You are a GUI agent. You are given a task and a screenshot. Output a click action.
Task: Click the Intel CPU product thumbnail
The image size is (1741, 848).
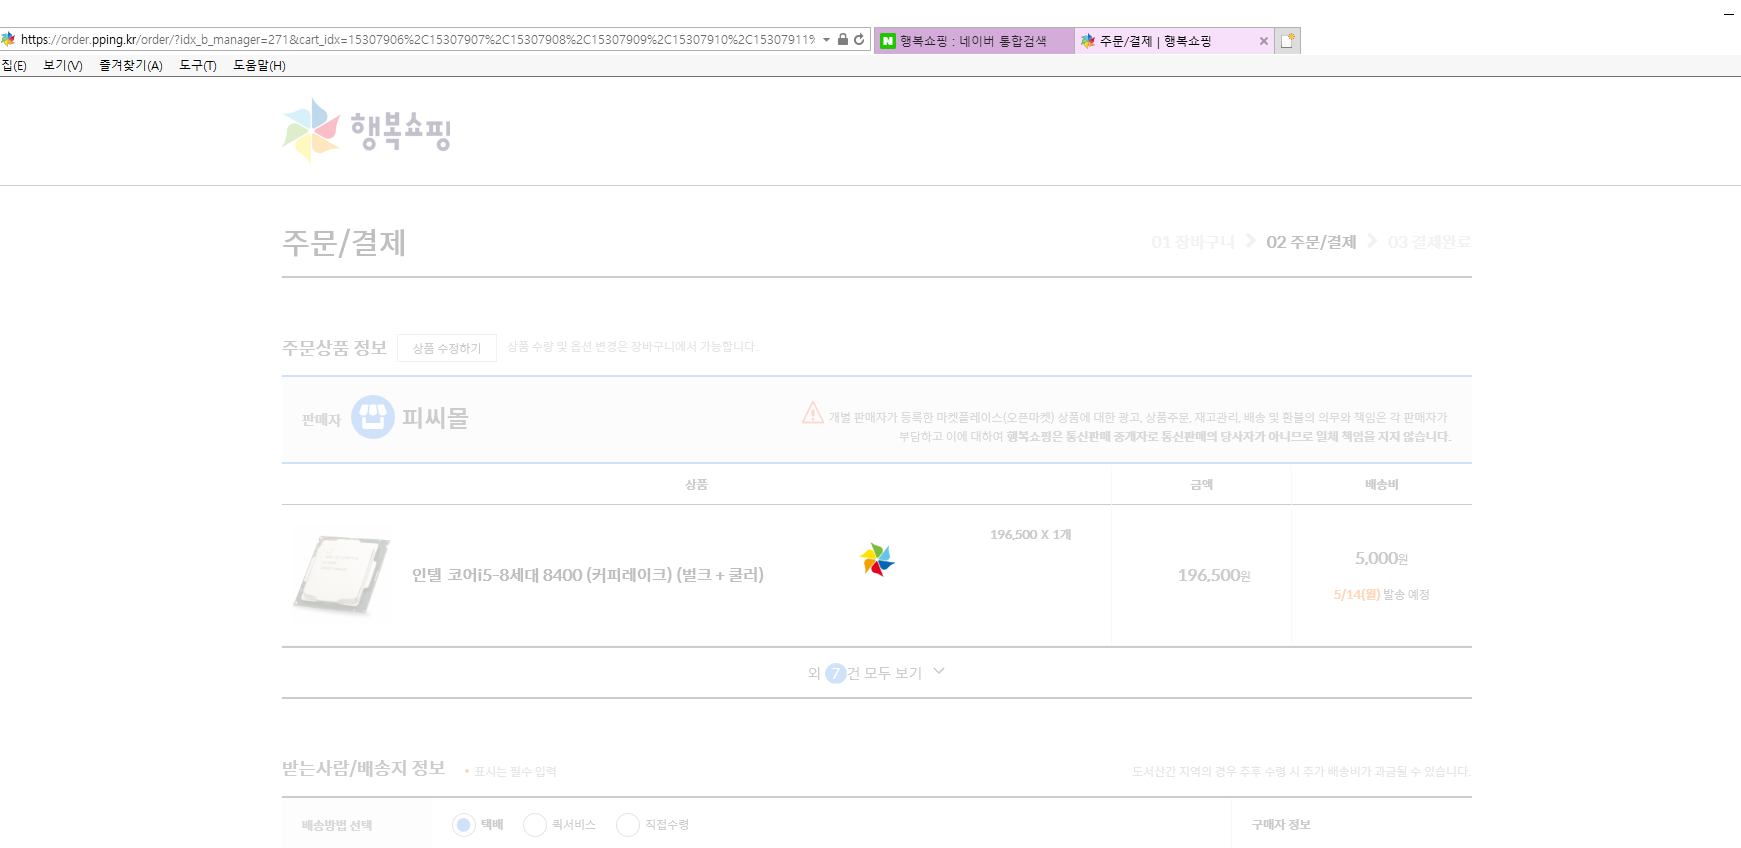341,574
